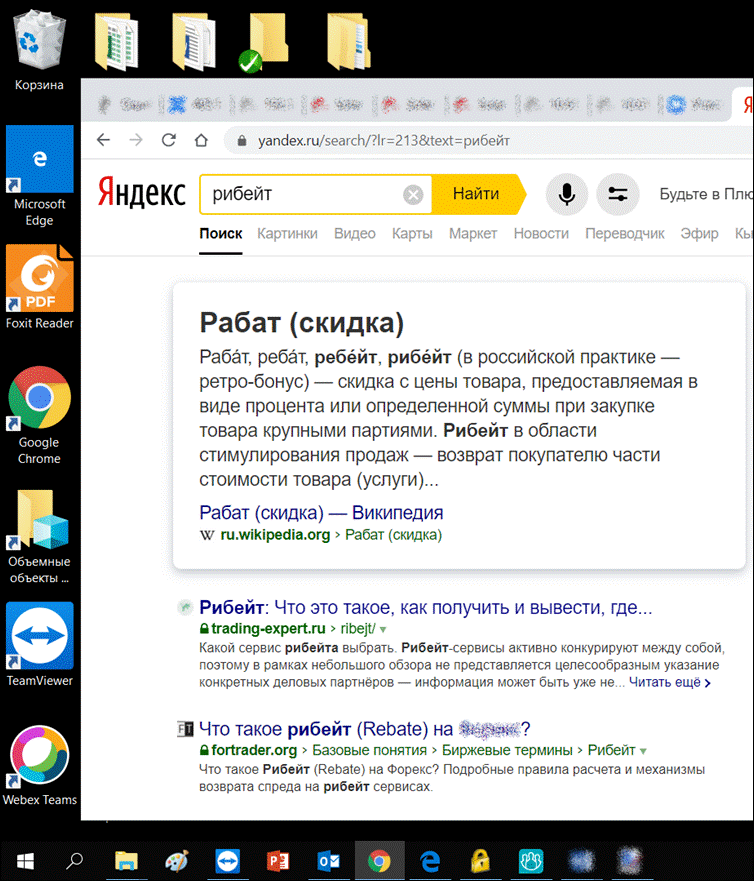Open the teal app icon in taskbar
754x881 pixels.
[x=531, y=861]
